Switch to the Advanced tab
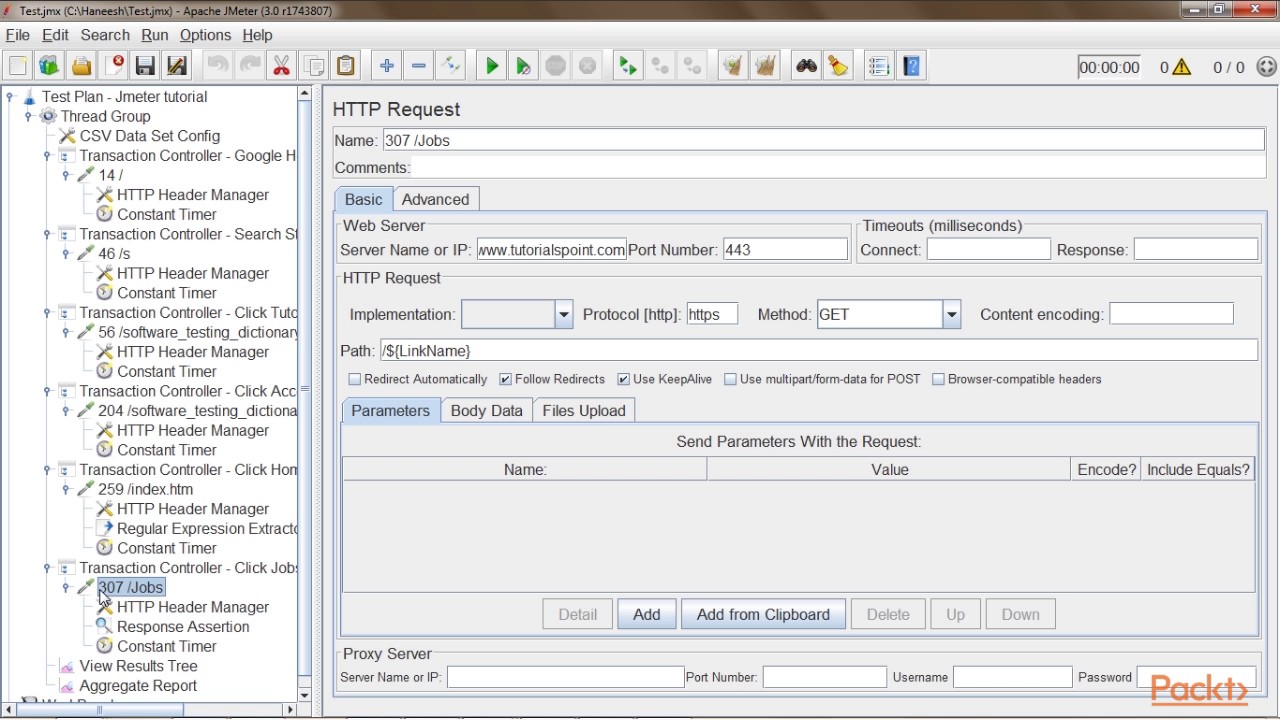Screen dimensions: 1280x720 click(435, 199)
